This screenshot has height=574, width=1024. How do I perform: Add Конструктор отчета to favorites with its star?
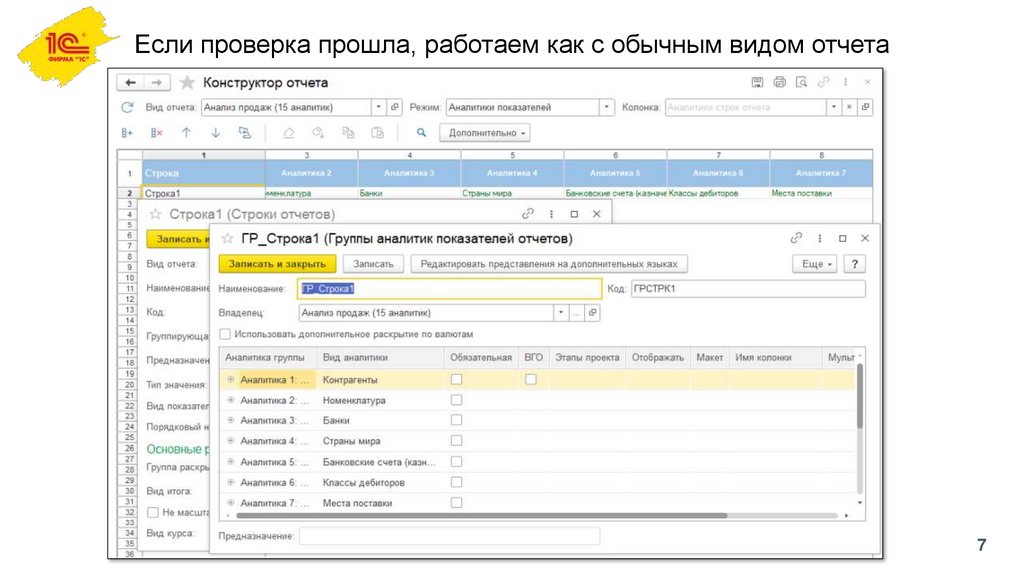(187, 82)
